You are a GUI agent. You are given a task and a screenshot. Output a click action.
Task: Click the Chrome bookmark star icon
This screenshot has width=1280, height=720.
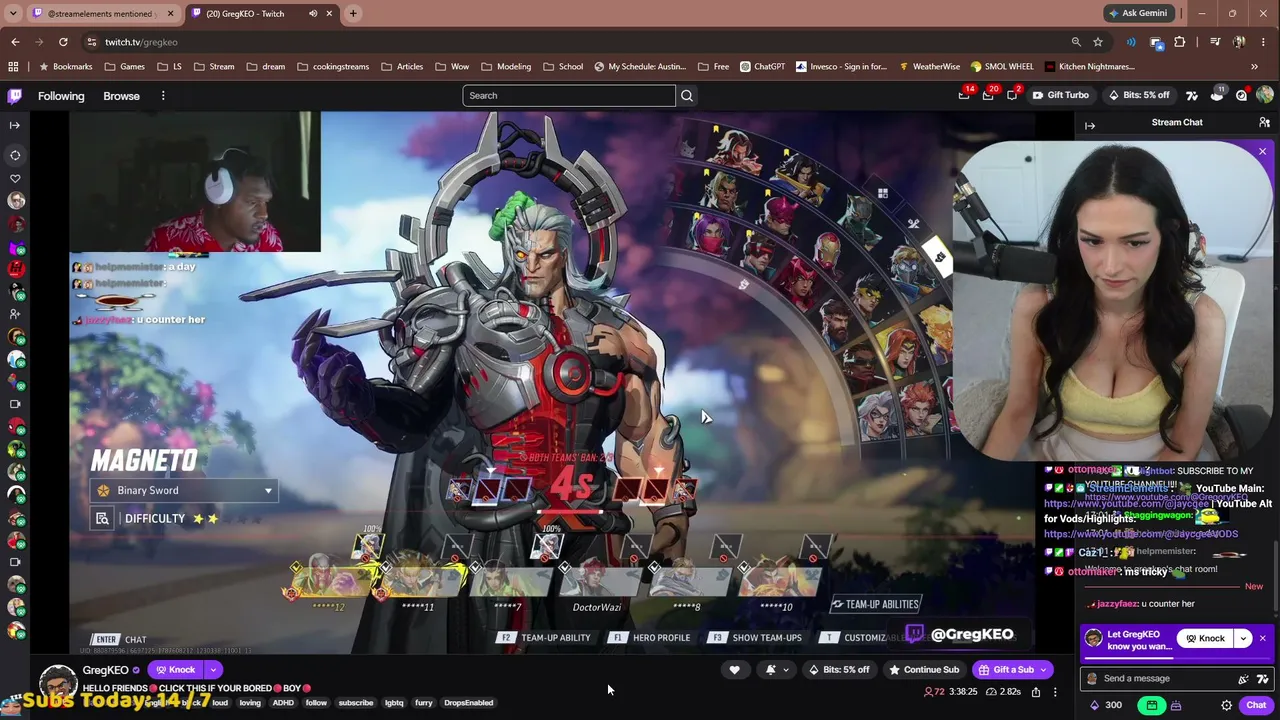tap(1098, 42)
